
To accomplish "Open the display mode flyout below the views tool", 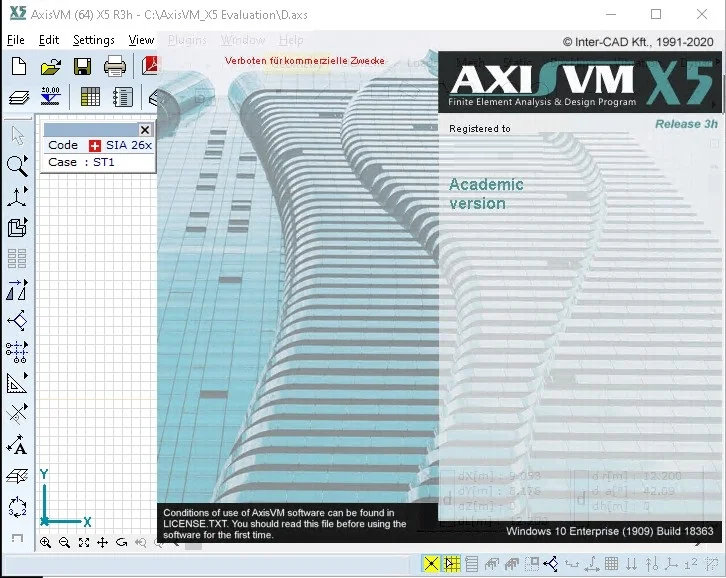I will coord(18,227).
